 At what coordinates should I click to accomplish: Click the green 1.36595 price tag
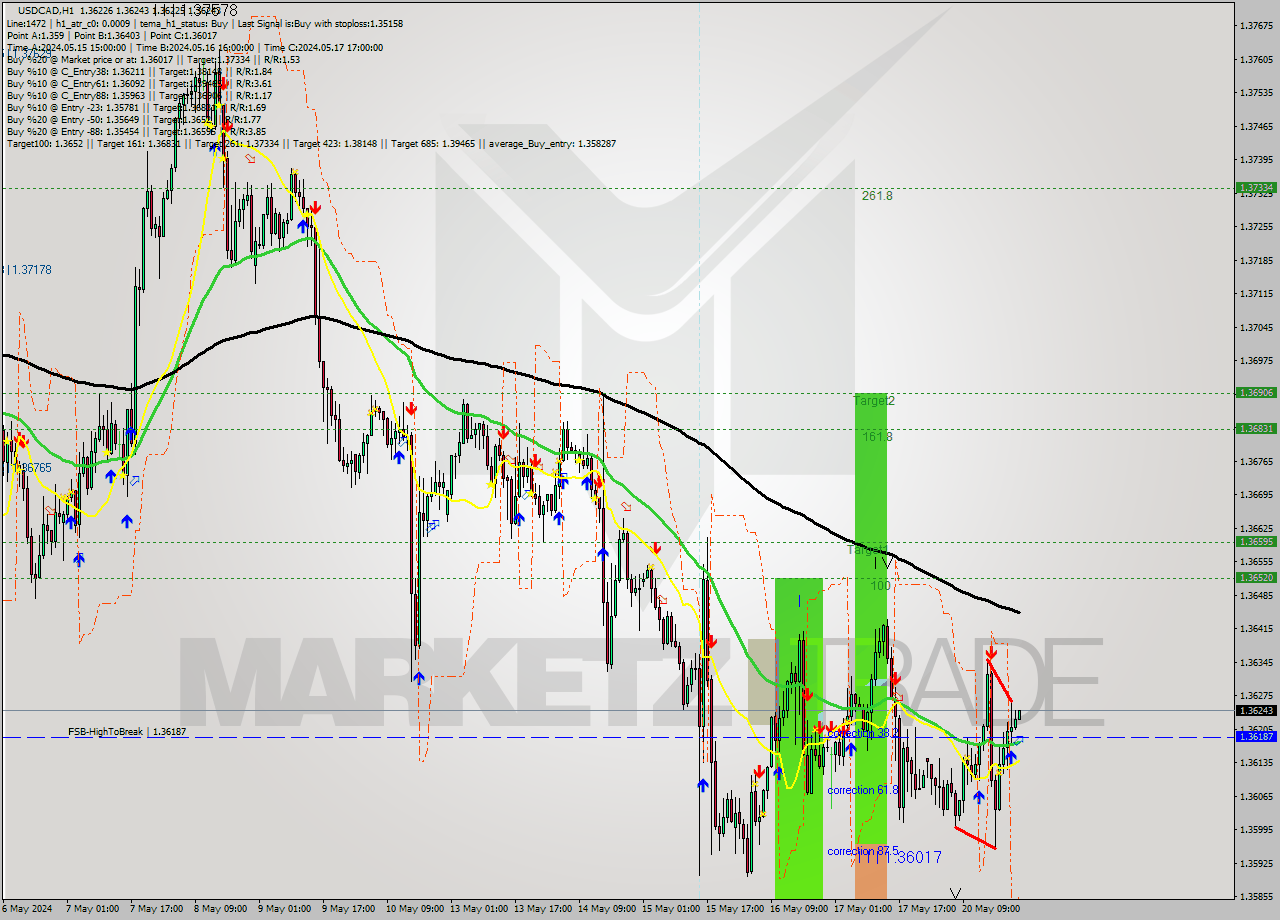(1256, 541)
